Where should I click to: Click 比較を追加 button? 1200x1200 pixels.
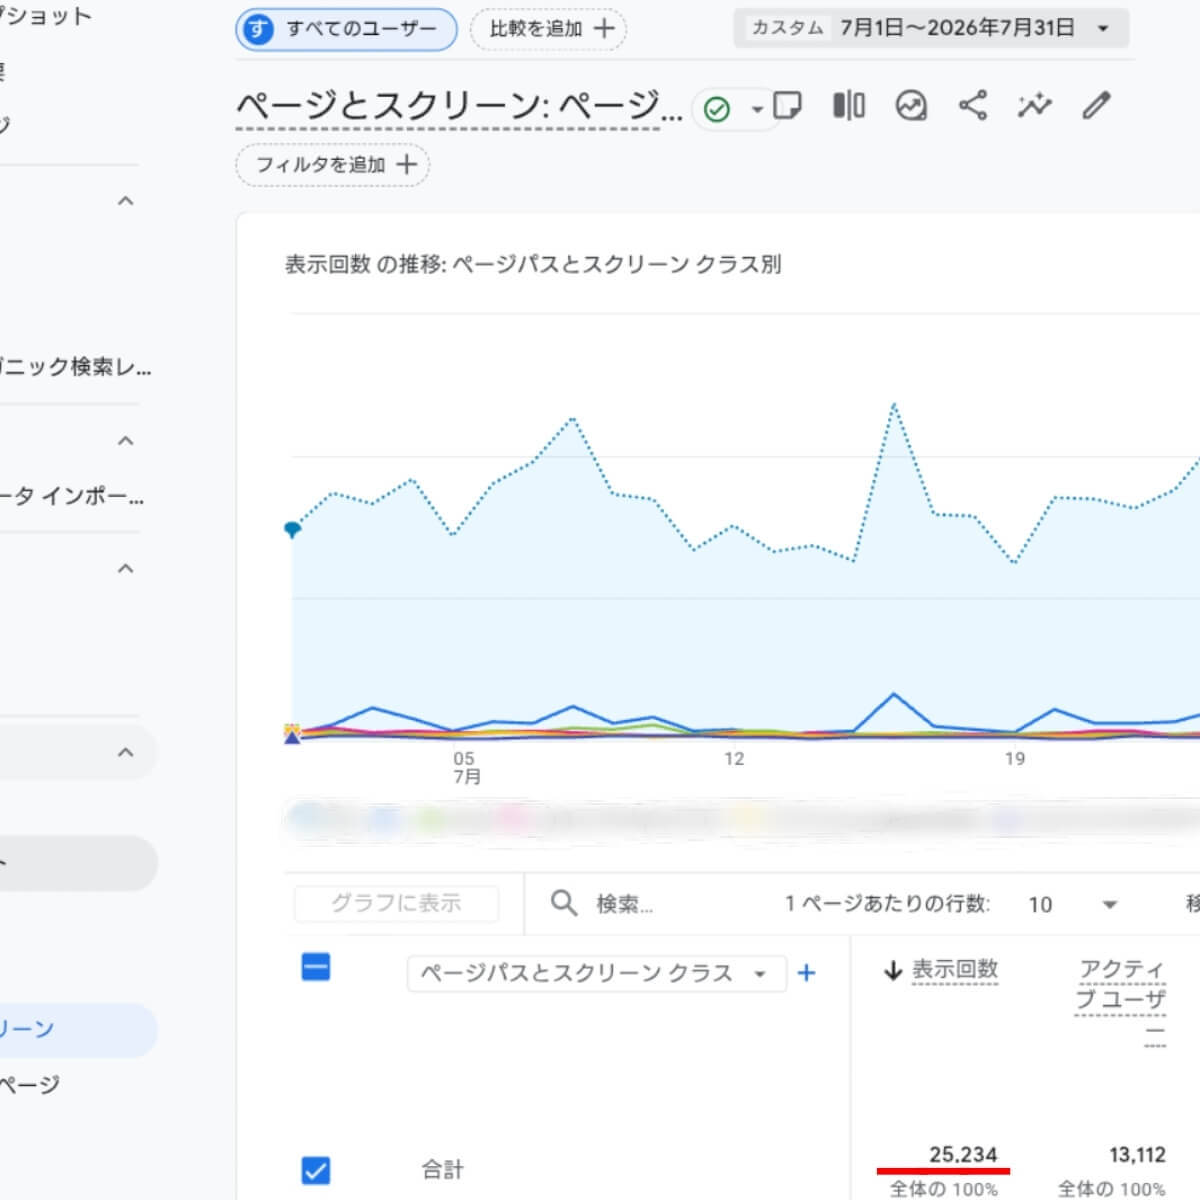pos(548,29)
